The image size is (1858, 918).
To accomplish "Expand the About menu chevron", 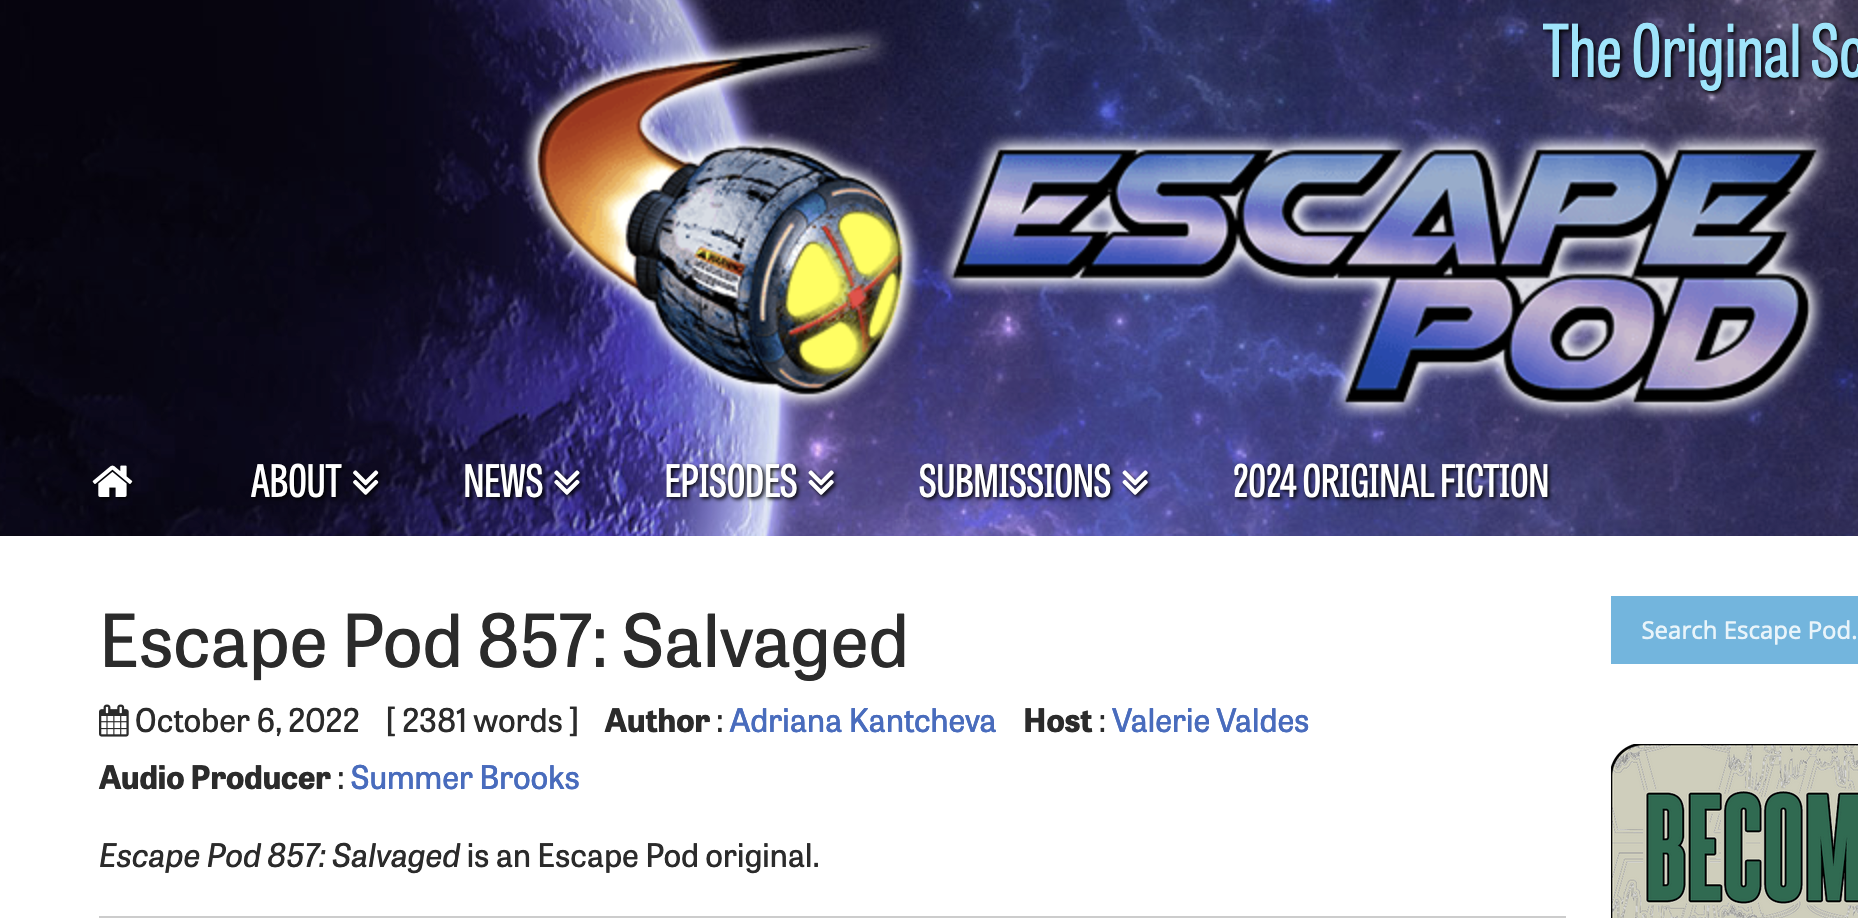I will click(366, 483).
